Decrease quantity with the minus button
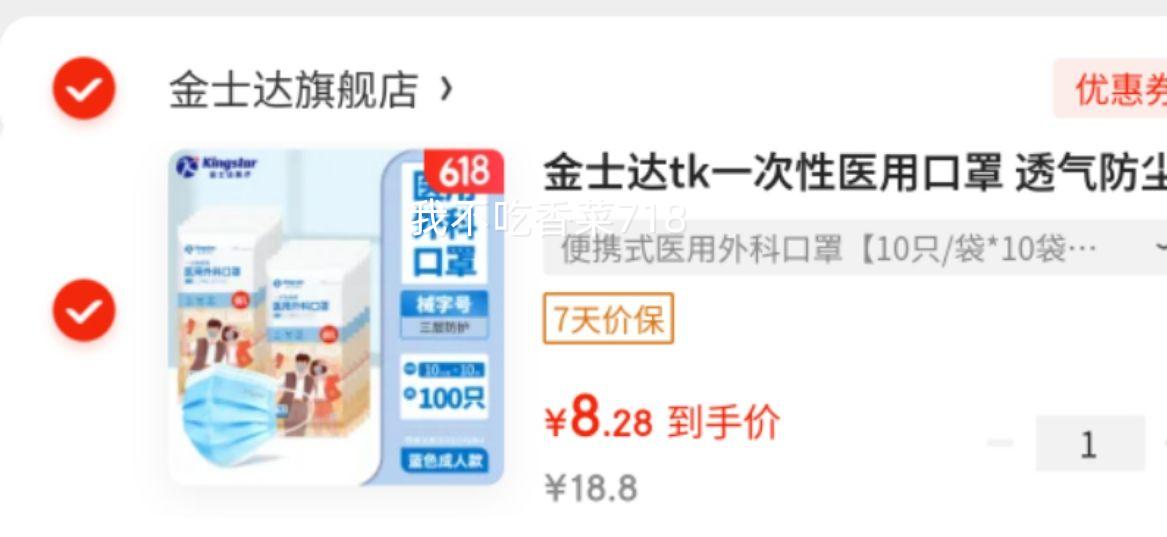The height and width of the screenshot is (537, 1167). point(1000,443)
